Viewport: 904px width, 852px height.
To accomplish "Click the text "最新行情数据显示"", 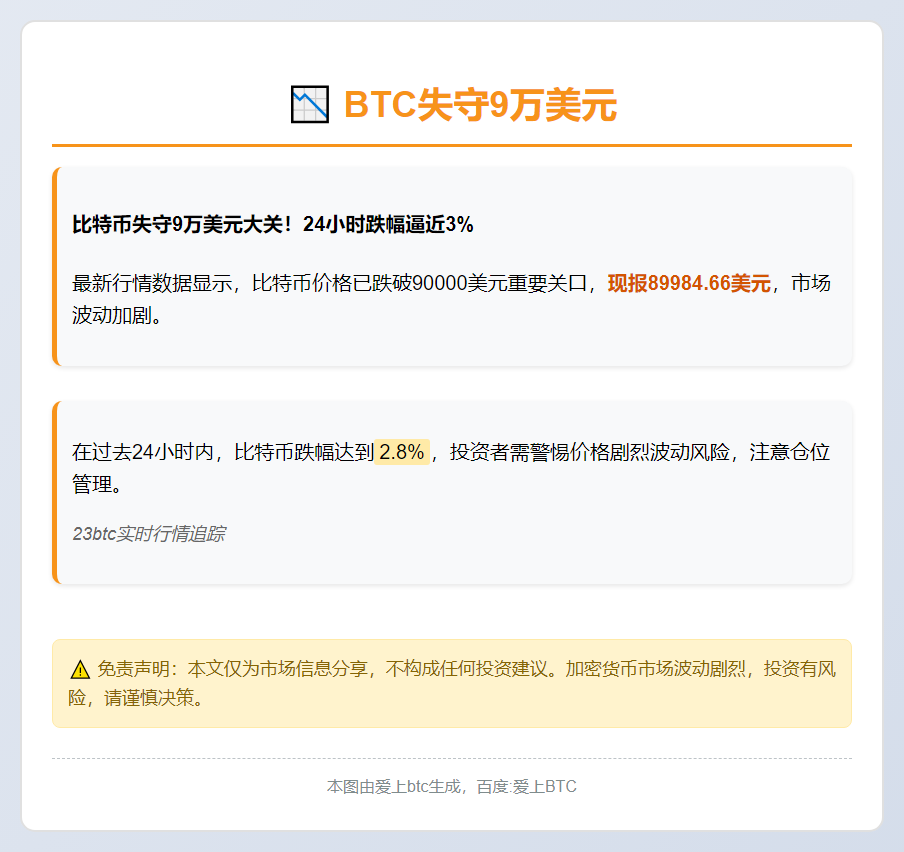I will 152,283.
